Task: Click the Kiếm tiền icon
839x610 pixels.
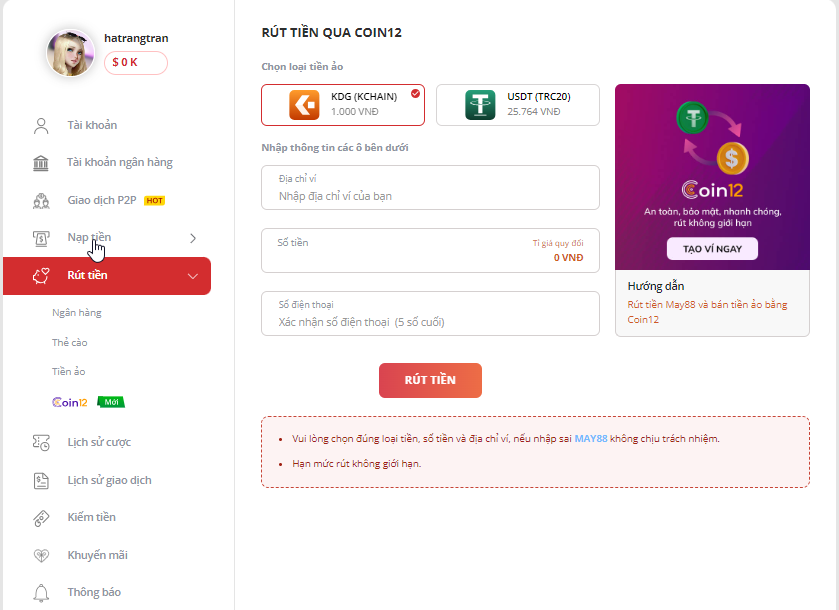Action: pos(41,517)
